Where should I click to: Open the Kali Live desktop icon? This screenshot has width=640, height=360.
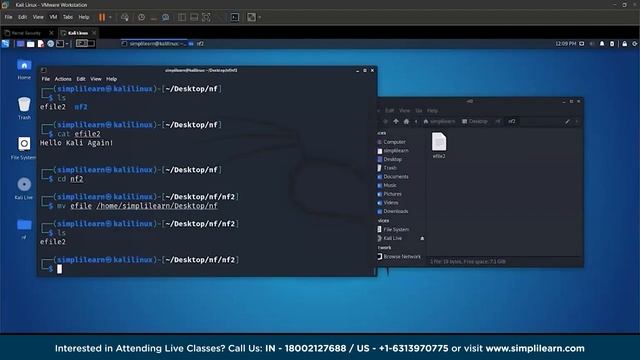coord(24,188)
